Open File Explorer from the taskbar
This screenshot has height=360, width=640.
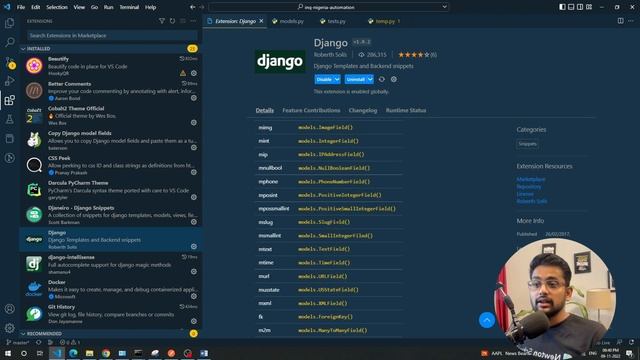point(90,353)
